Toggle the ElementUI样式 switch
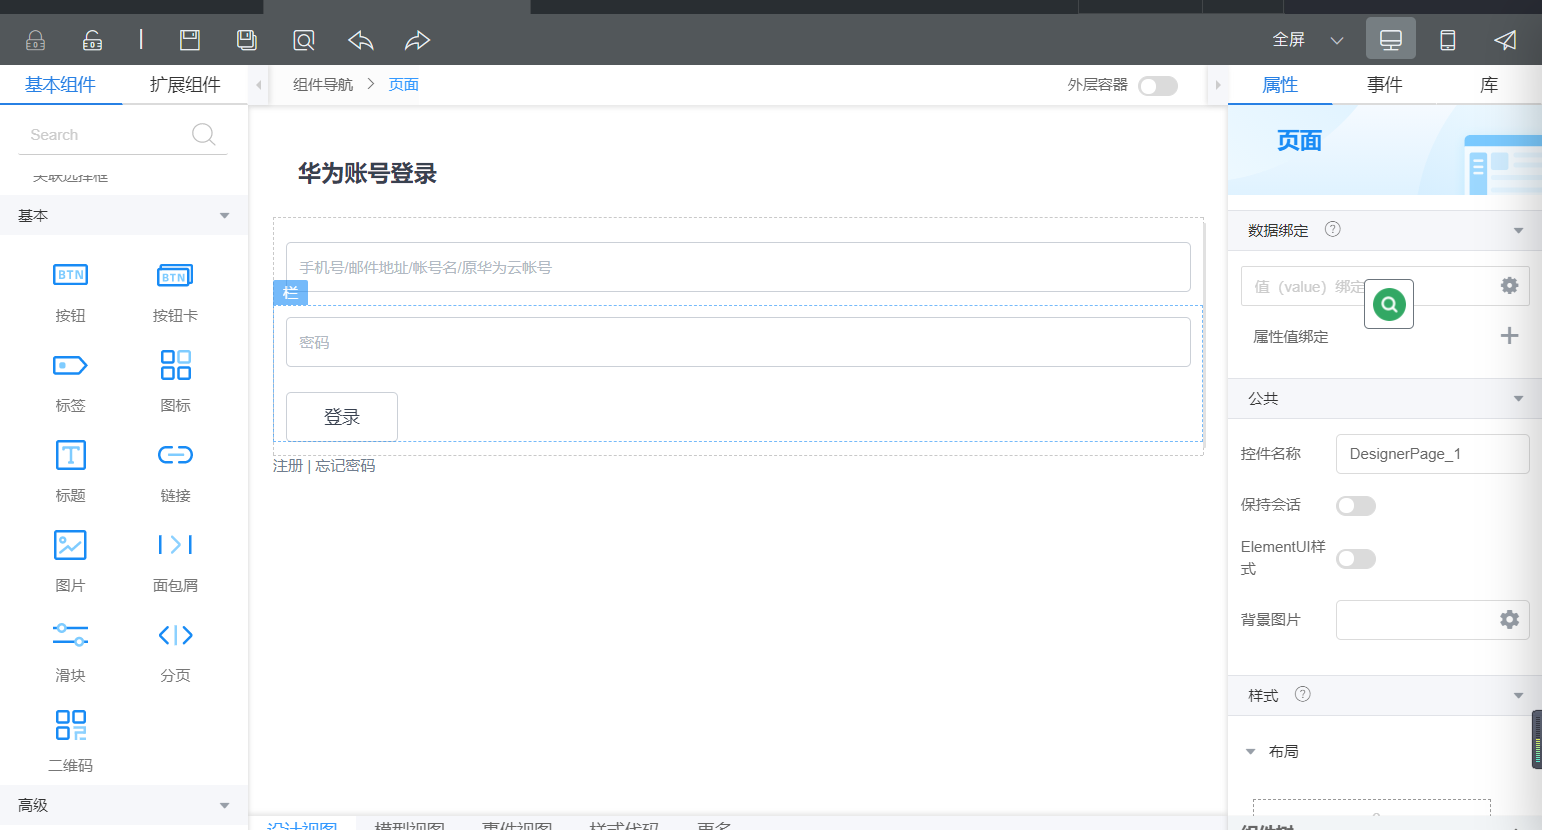 1356,558
